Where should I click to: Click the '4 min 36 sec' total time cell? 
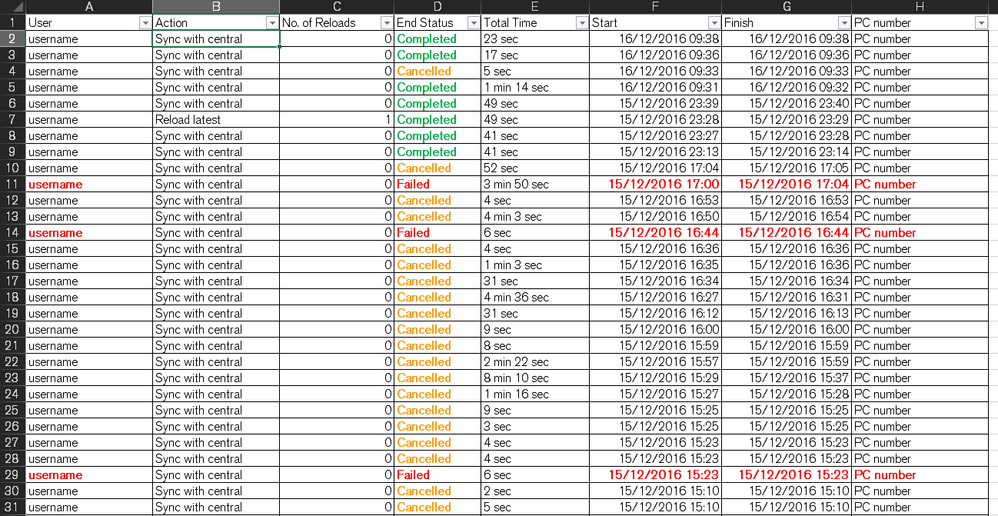click(535, 298)
